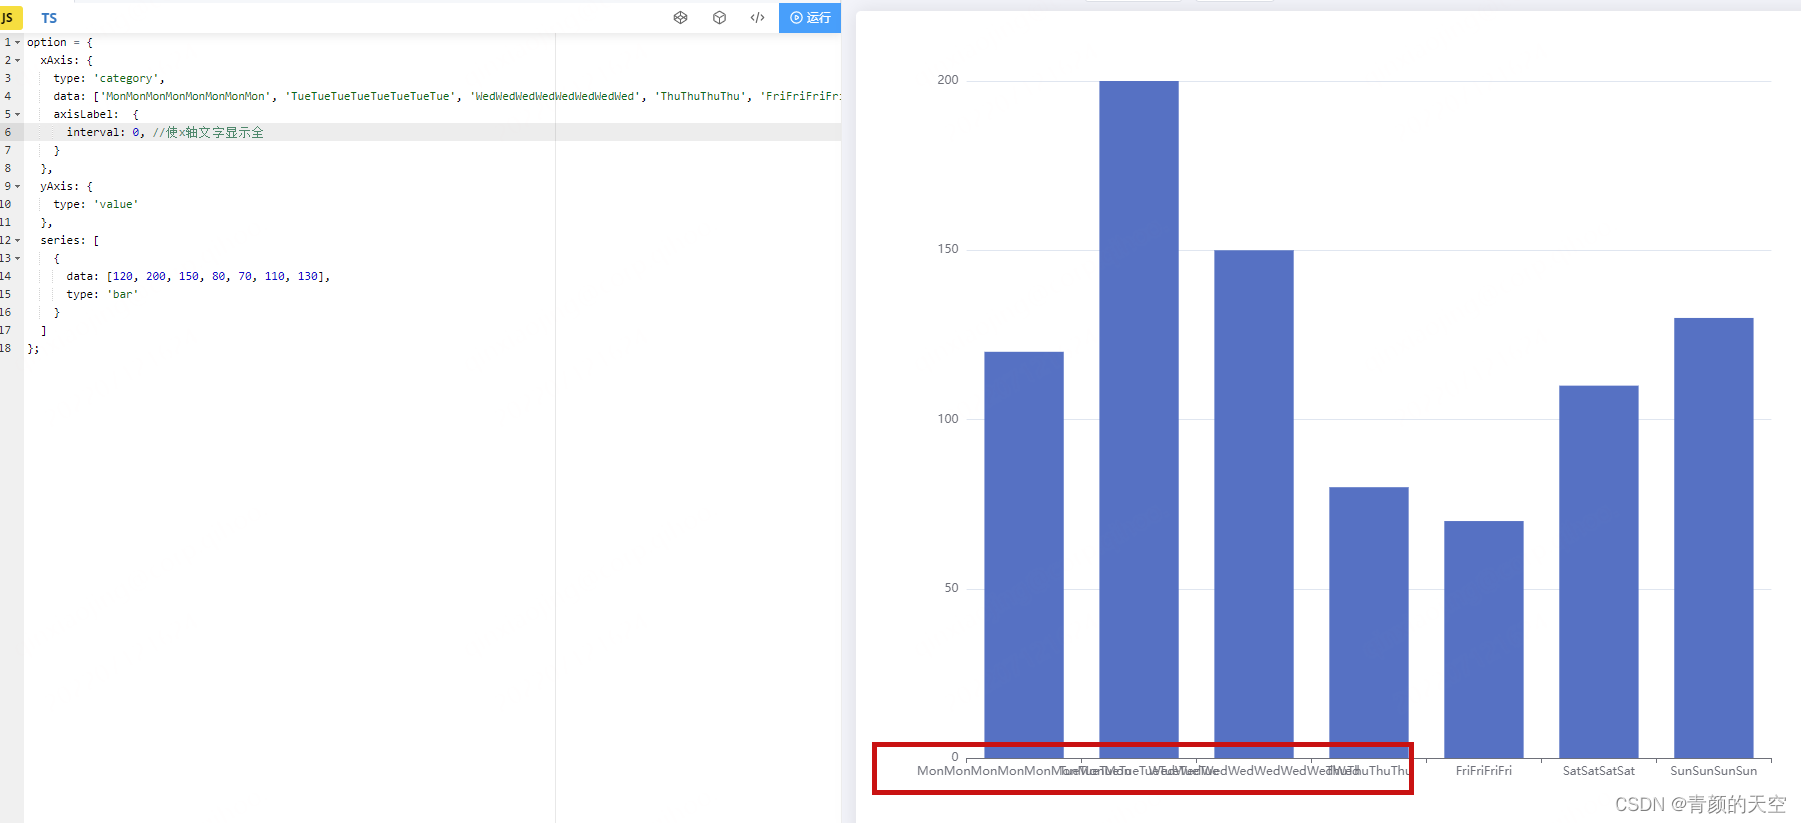Image resolution: width=1801 pixels, height=823 pixels.
Task: Click the fourth bar valued 80
Action: tap(1368, 622)
